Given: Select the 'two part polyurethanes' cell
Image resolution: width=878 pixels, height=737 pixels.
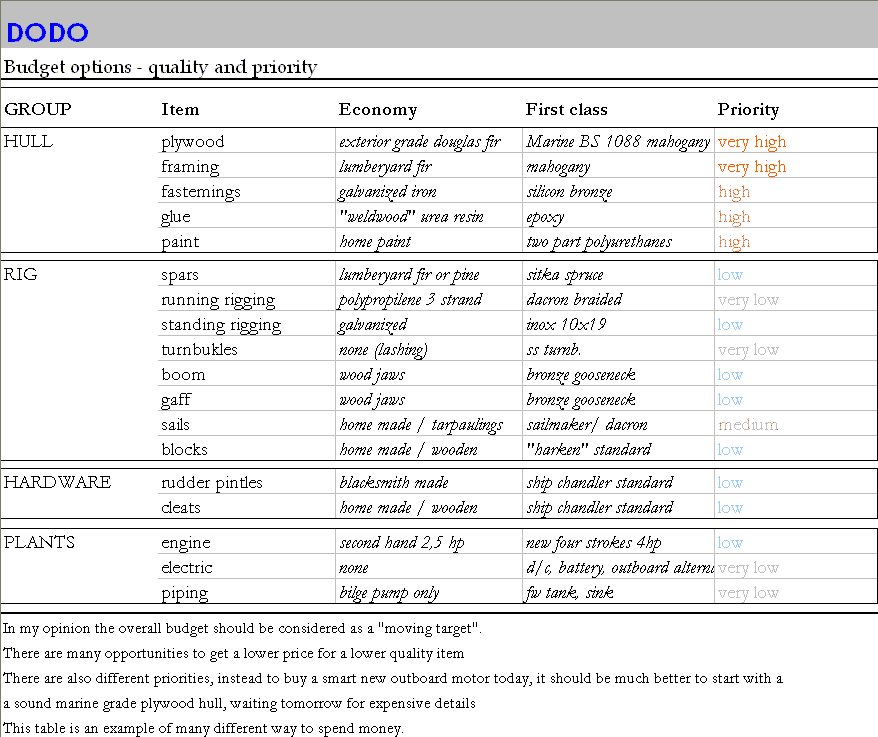Looking at the screenshot, I should [x=599, y=242].
